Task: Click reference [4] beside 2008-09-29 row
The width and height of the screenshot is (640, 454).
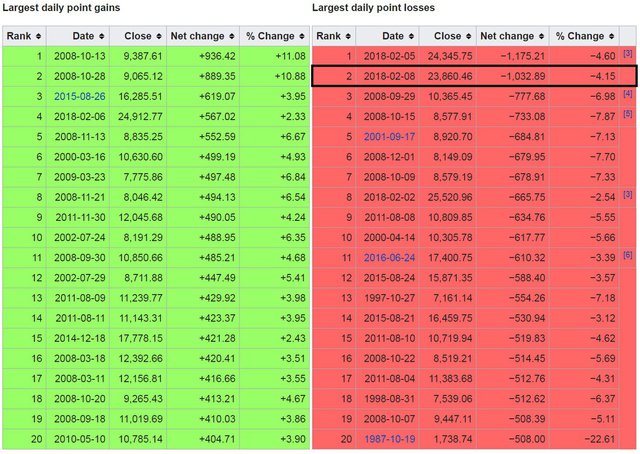Action: pos(627,93)
